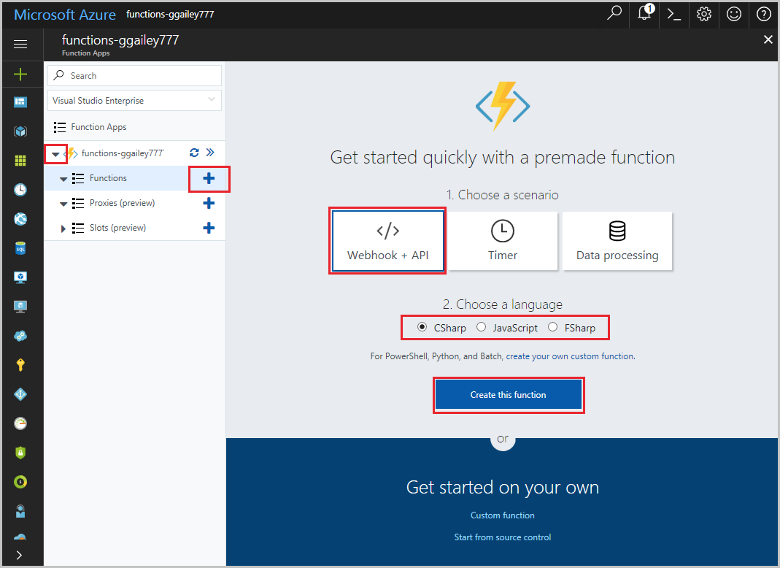Open the Custom function link
This screenshot has width=780, height=568.
pos(502,515)
